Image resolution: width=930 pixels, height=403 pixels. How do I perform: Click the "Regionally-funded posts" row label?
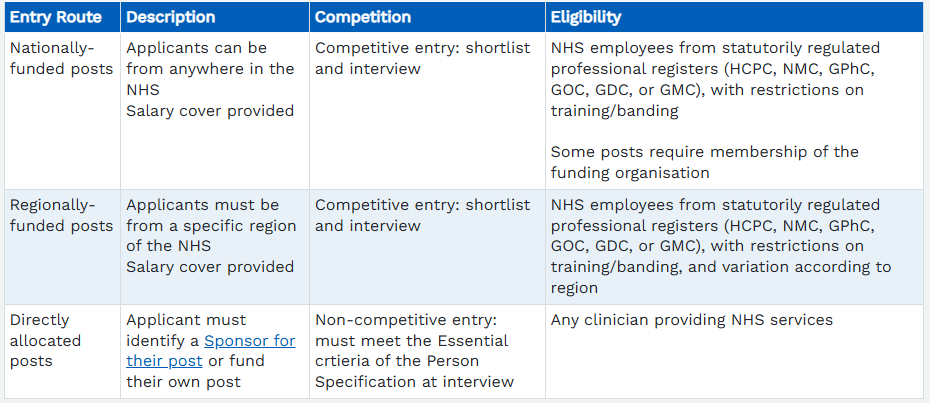(x=61, y=215)
